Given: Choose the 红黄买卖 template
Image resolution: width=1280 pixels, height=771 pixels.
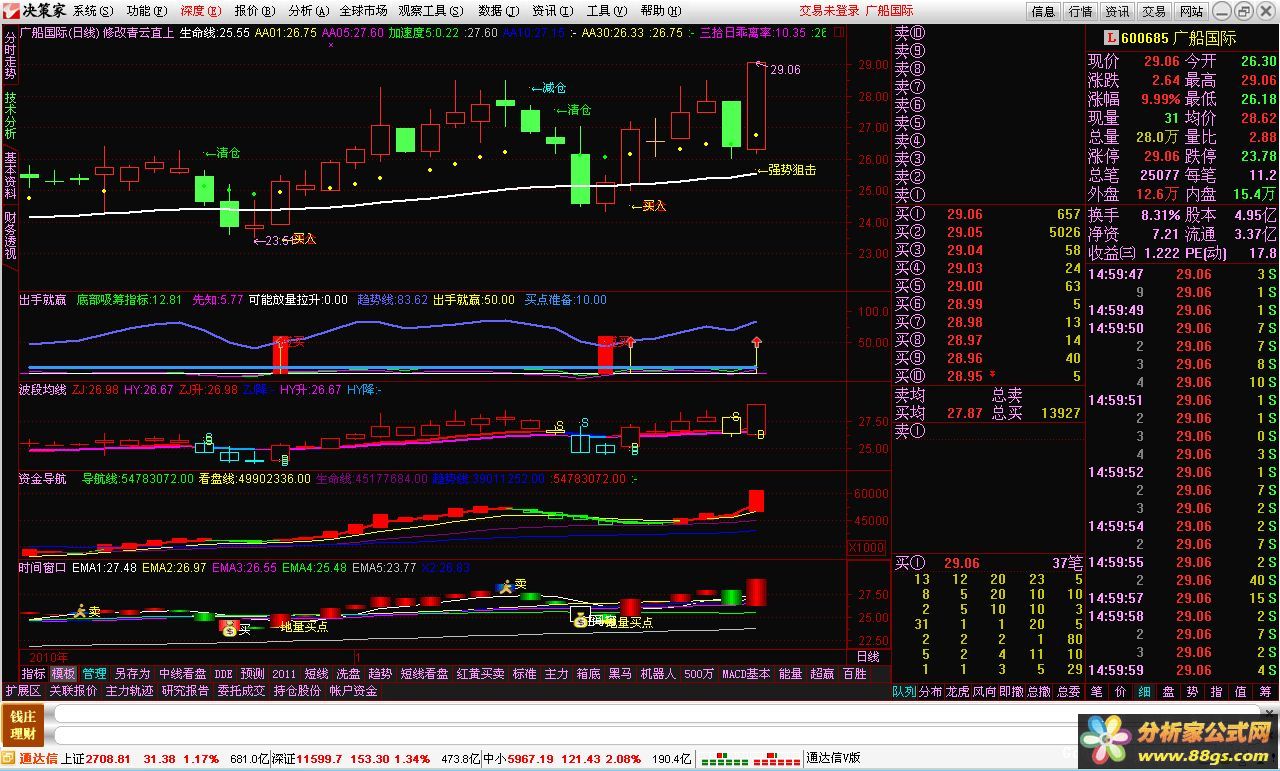Looking at the screenshot, I should point(481,674).
